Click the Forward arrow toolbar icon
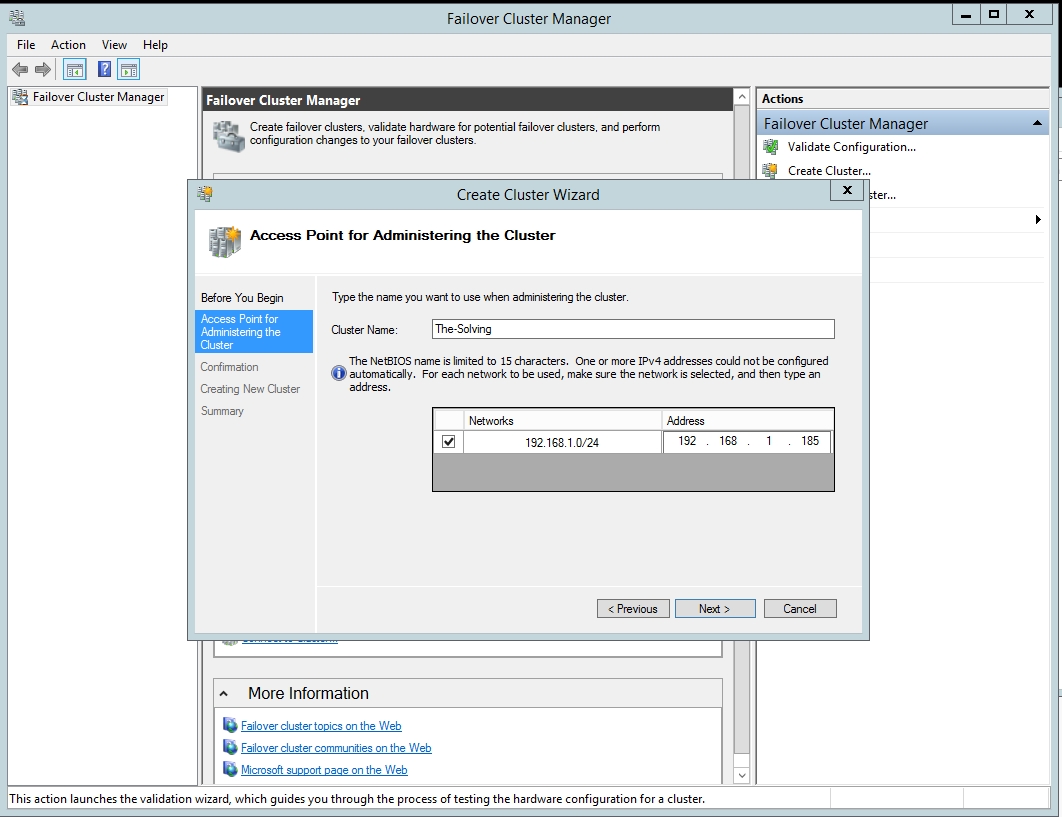 pos(43,69)
